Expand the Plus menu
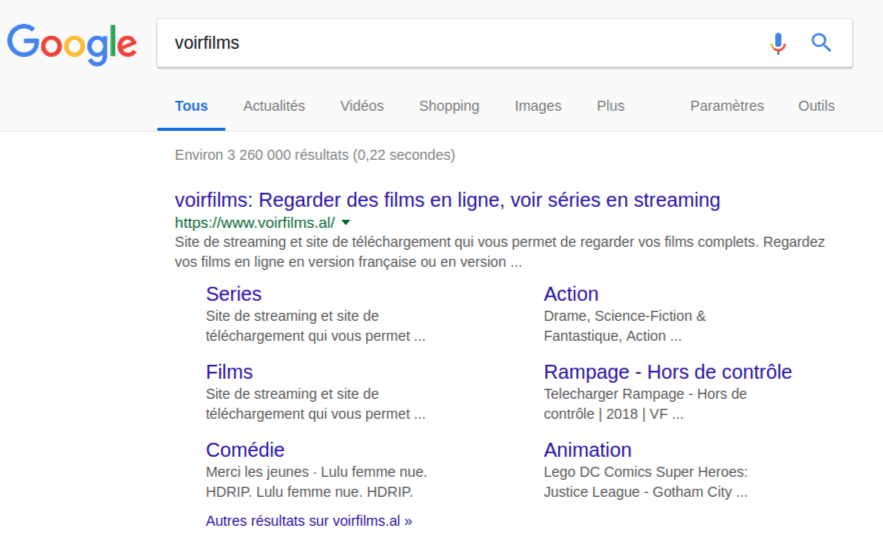Viewport: 883px width, 545px height. coord(610,106)
